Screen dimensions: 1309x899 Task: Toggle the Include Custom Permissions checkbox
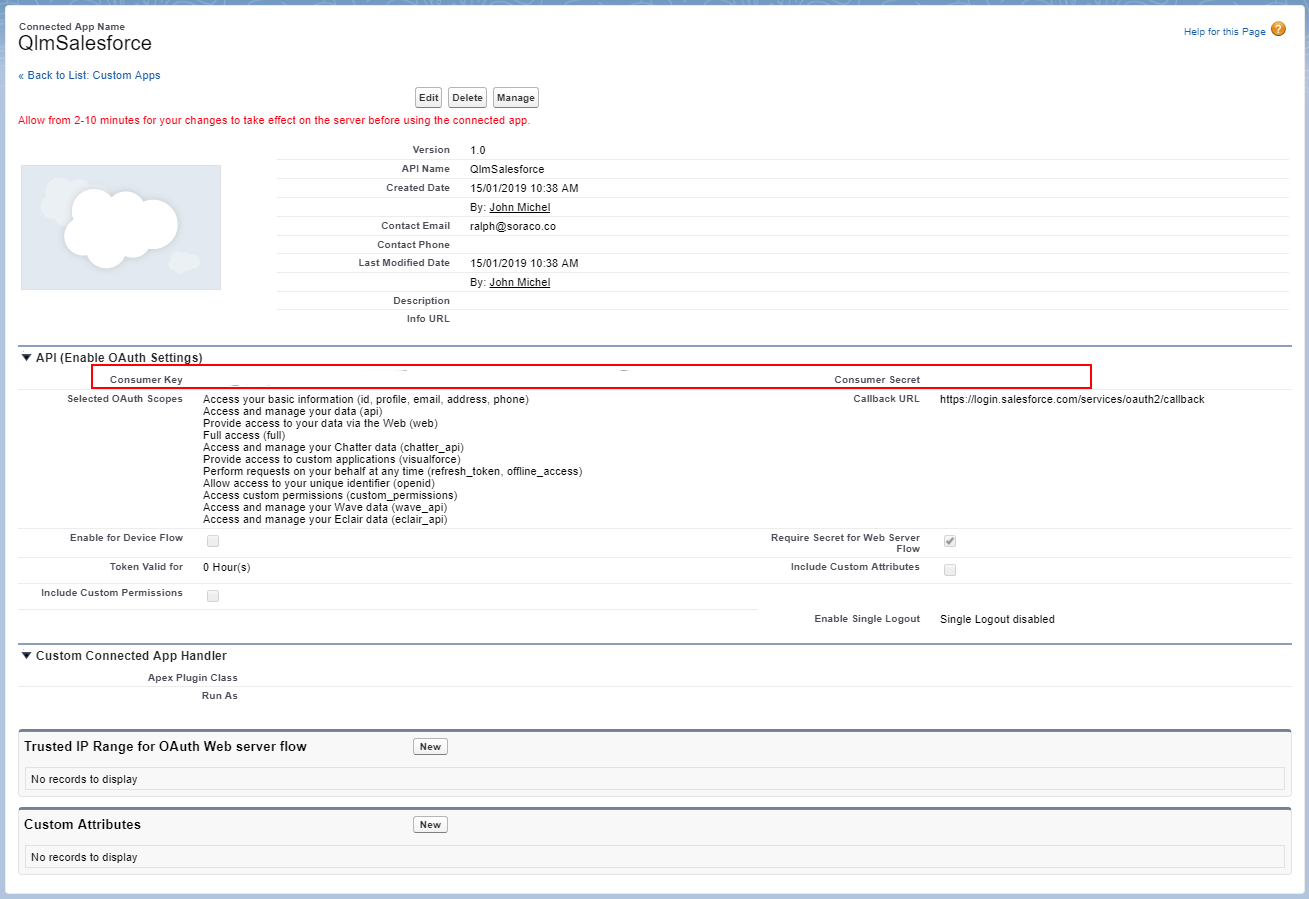tap(213, 596)
